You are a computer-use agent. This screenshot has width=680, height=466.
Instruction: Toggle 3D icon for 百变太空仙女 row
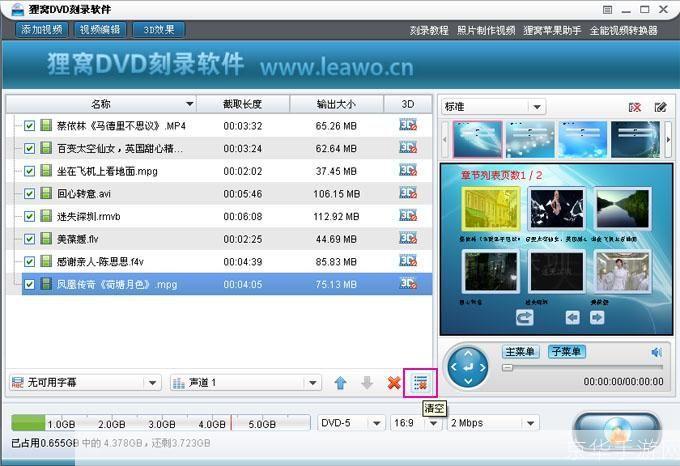[x=408, y=148]
